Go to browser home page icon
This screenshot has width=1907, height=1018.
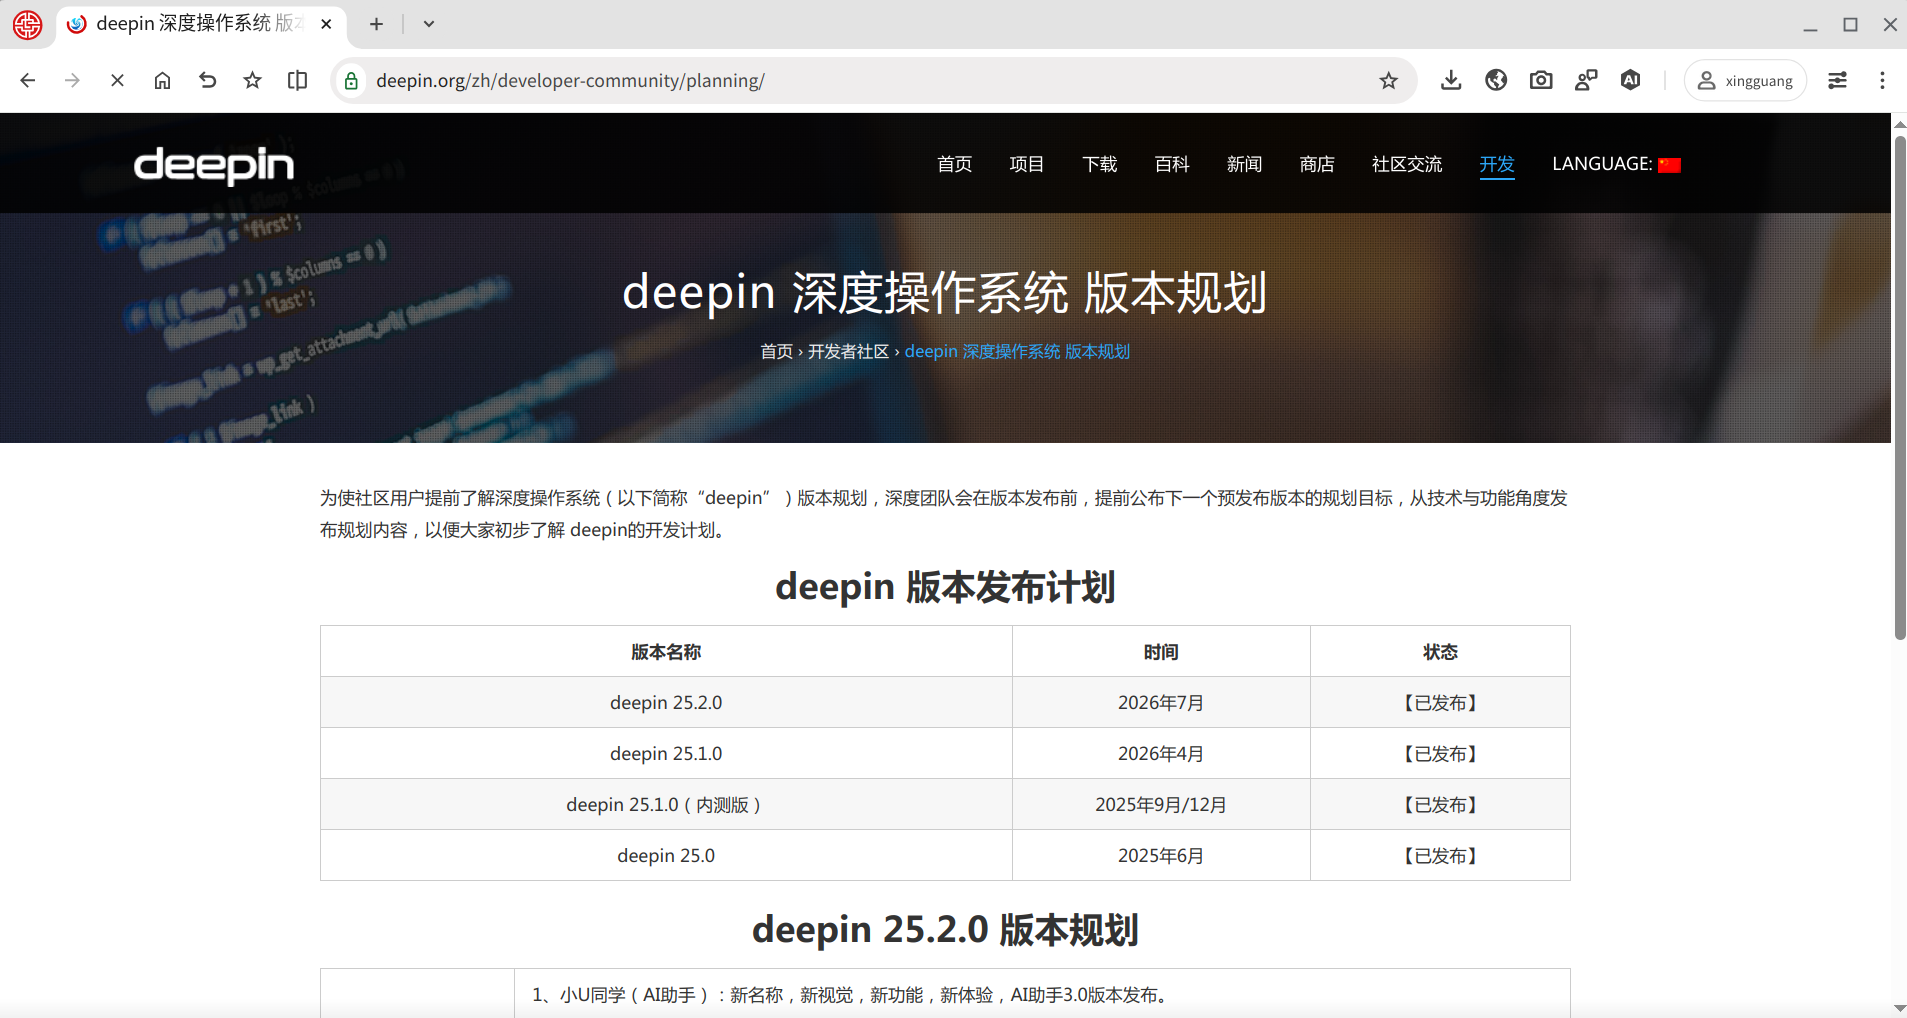[x=162, y=80]
